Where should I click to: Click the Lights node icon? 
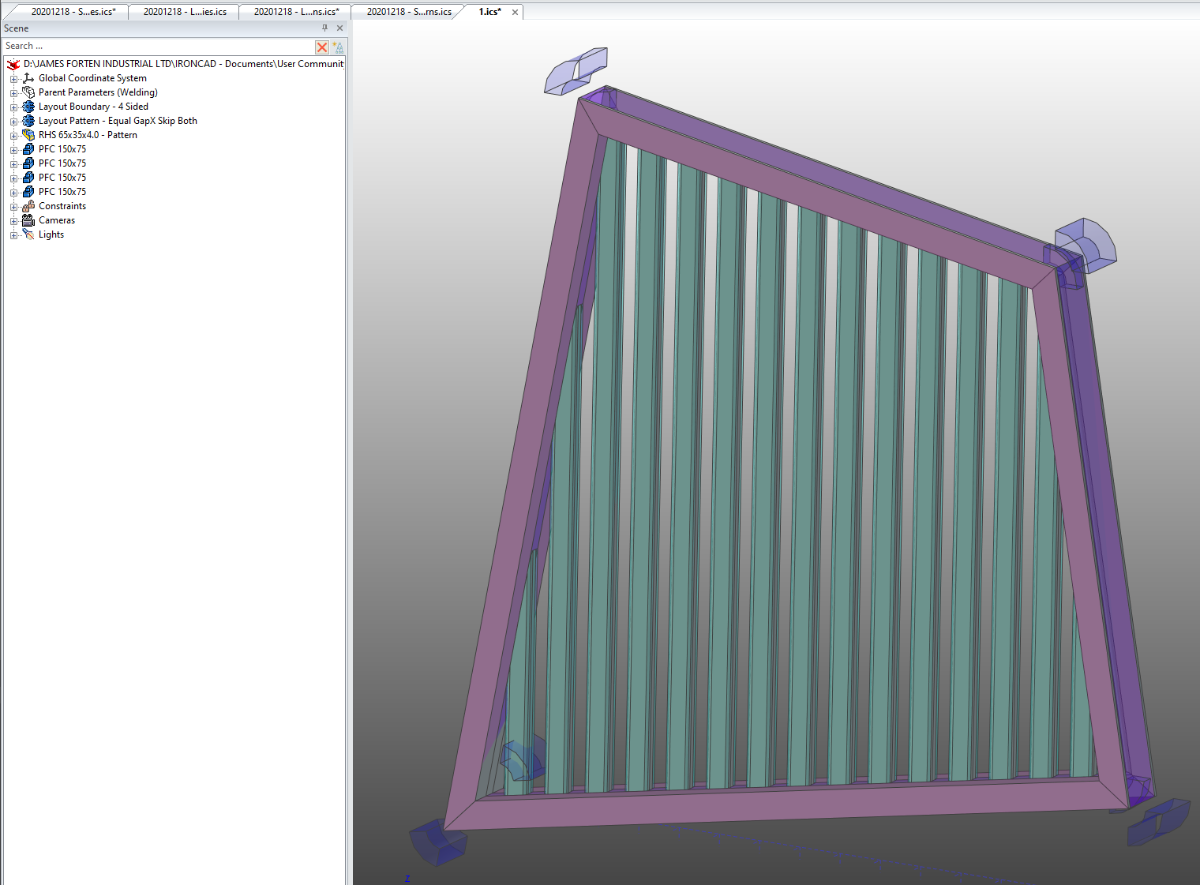click(28, 234)
